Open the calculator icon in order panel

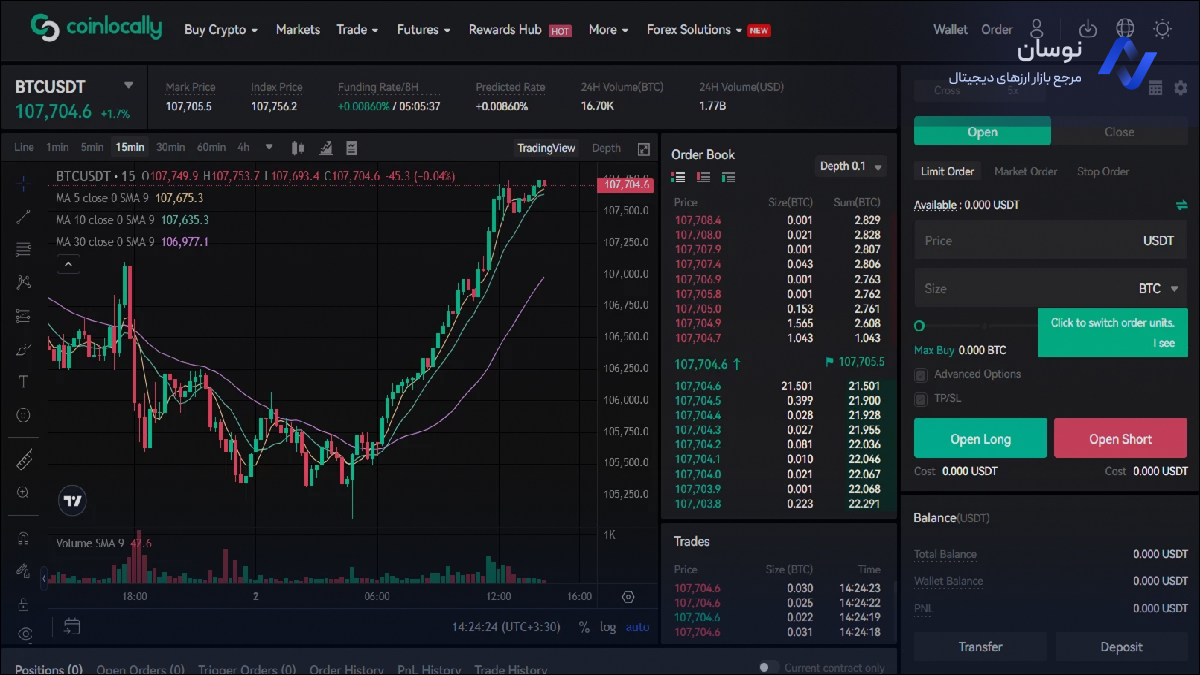click(x=1155, y=88)
